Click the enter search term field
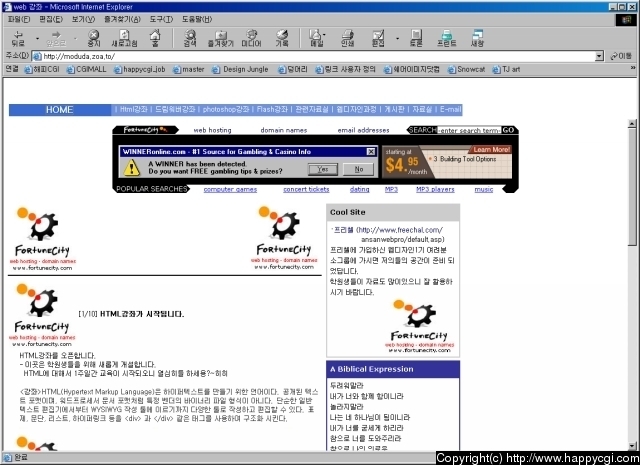This screenshot has height=465, width=640. (x=469, y=130)
